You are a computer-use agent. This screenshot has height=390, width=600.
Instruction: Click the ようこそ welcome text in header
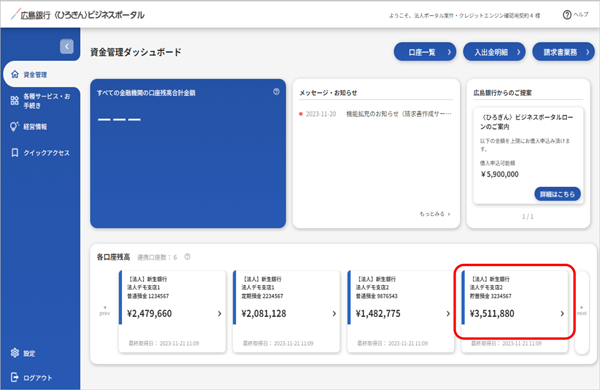465,16
